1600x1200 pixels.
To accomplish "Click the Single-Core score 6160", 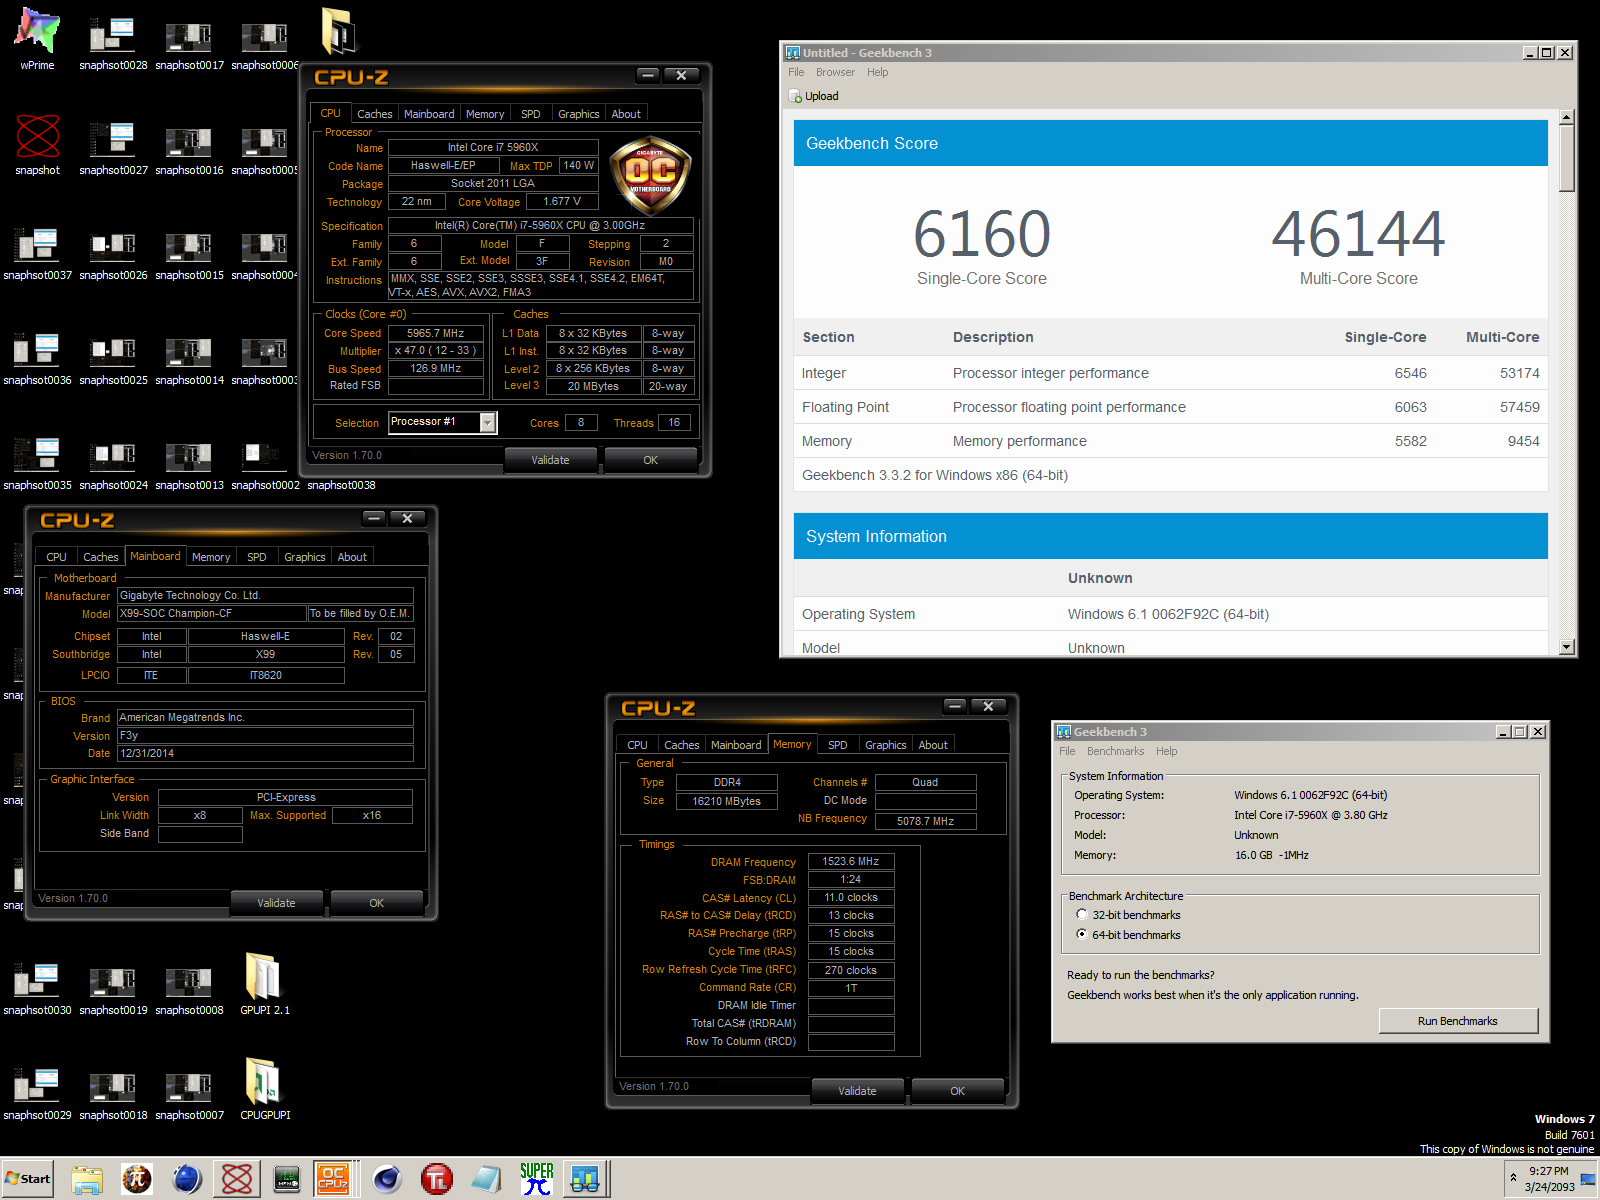I will (x=981, y=234).
